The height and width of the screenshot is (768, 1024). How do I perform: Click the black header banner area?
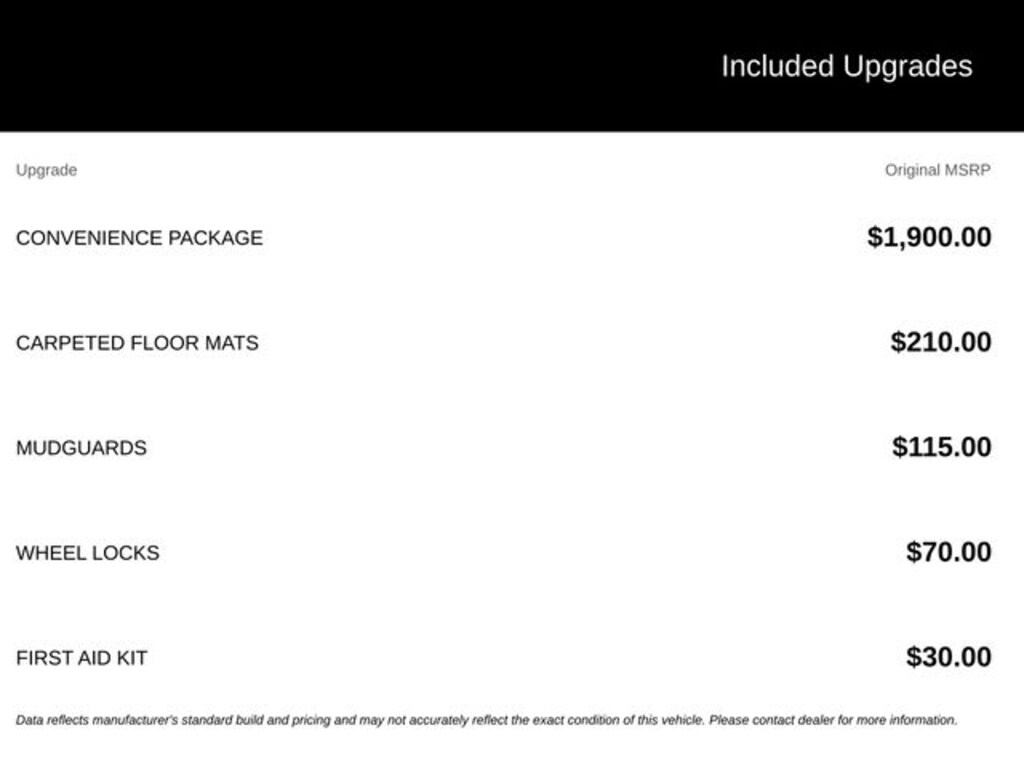click(512, 65)
